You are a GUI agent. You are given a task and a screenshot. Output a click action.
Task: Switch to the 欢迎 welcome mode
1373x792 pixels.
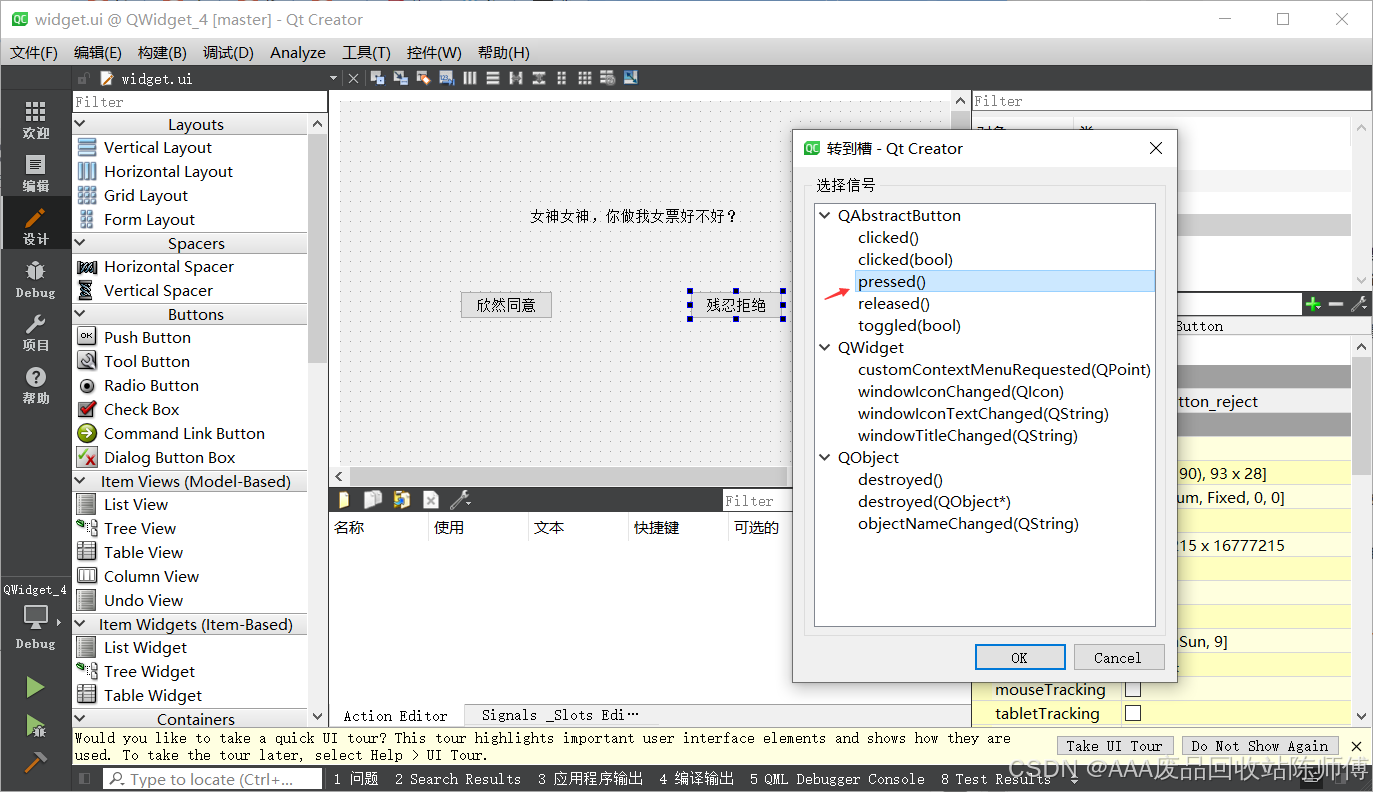pyautogui.click(x=35, y=119)
